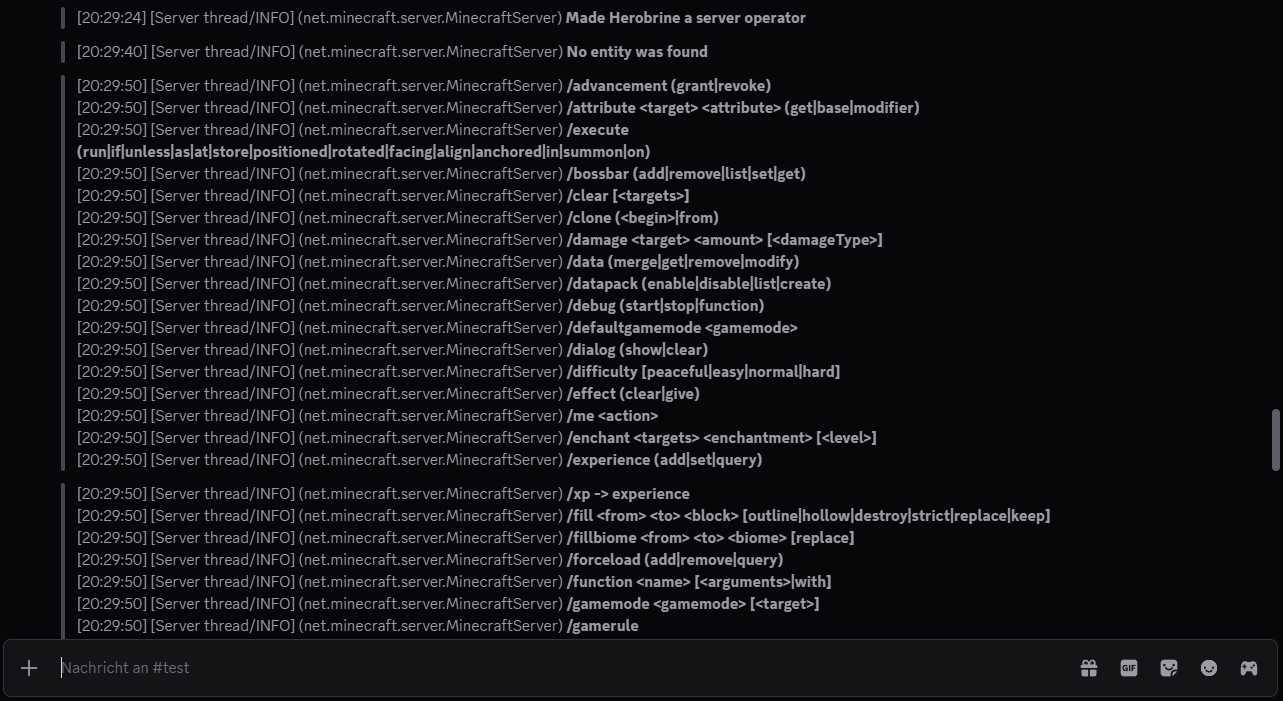The height and width of the screenshot is (701, 1283).
Task: Click the '/gamerule' log line
Action: 358,626
